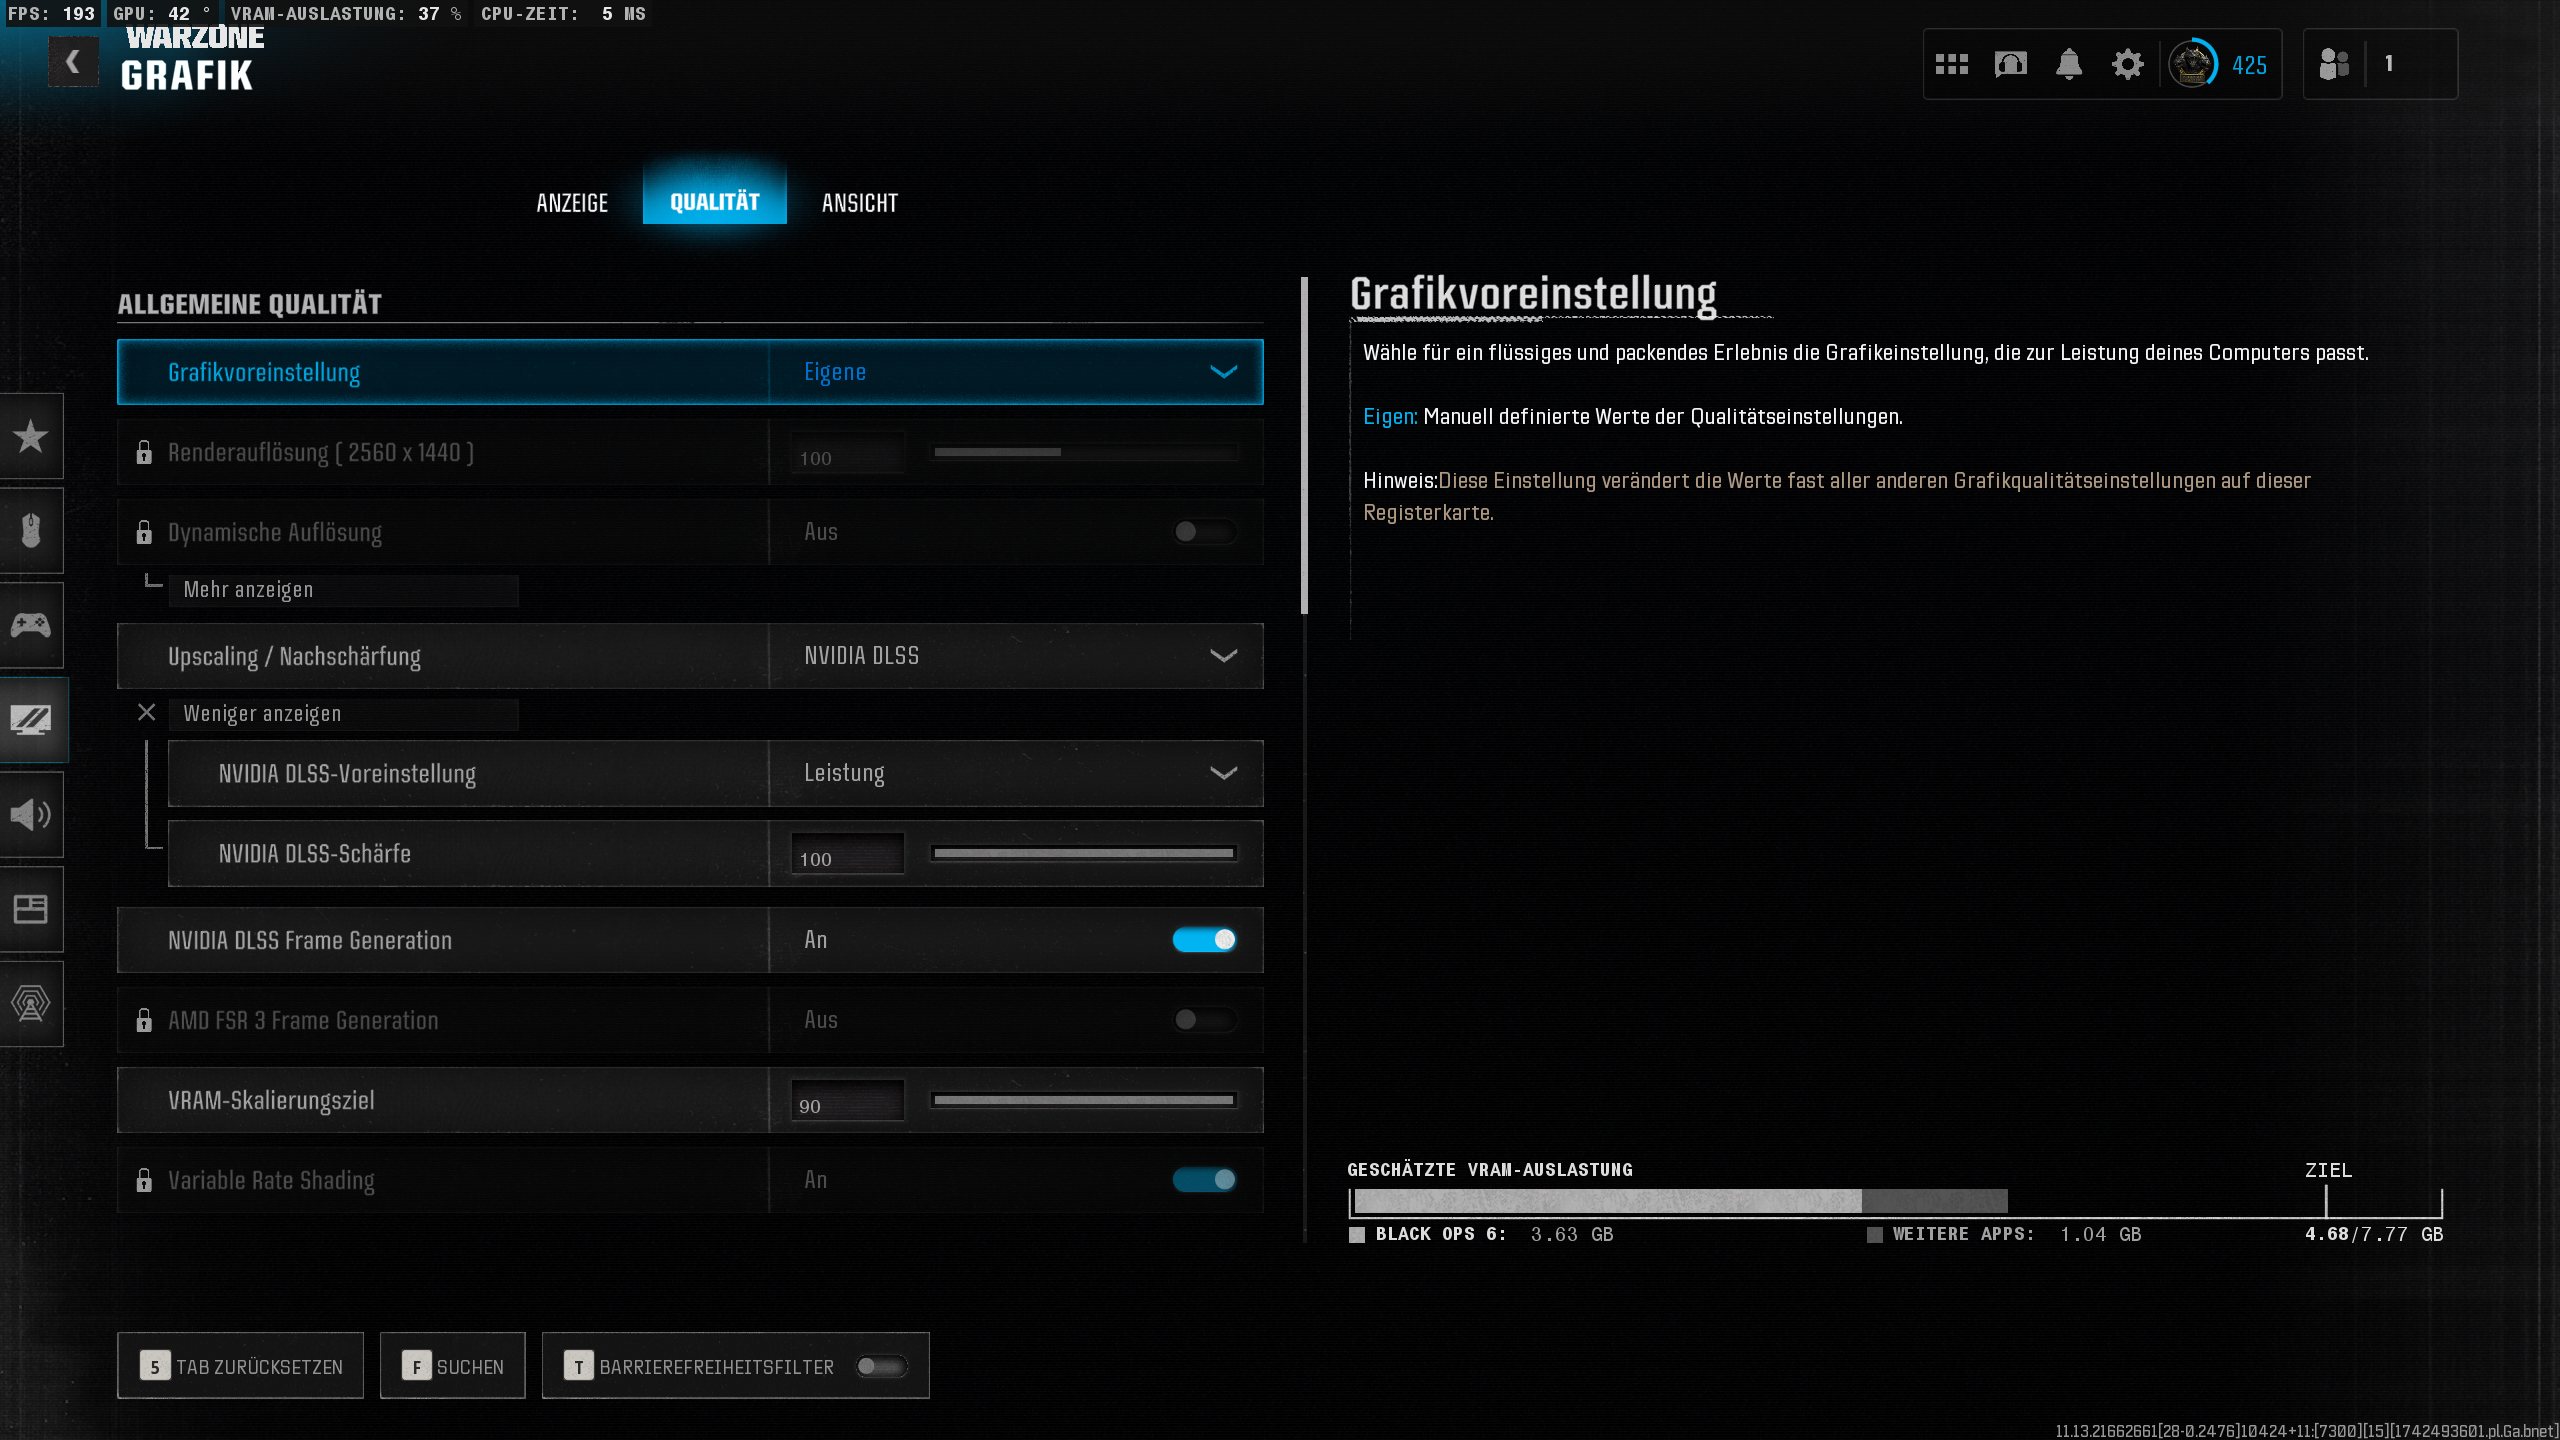Open the notifications bell icon
The height and width of the screenshot is (1440, 2560).
point(2069,64)
